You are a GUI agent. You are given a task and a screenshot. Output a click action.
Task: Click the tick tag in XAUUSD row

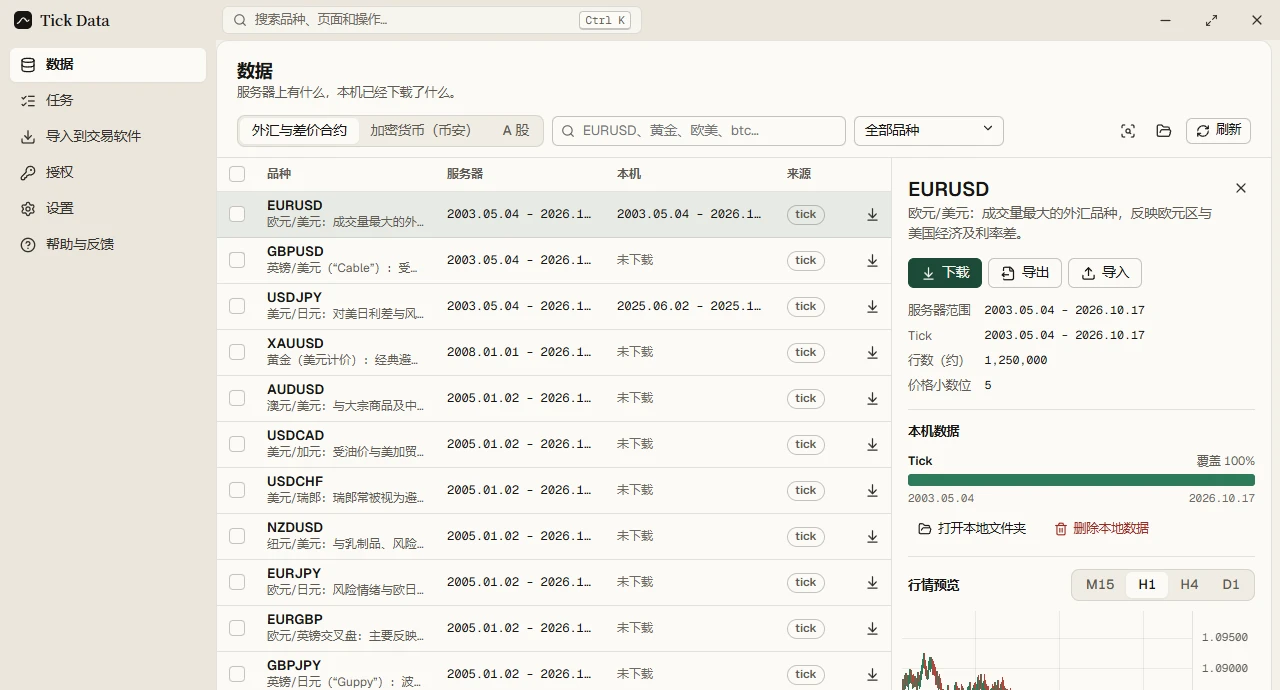(806, 352)
